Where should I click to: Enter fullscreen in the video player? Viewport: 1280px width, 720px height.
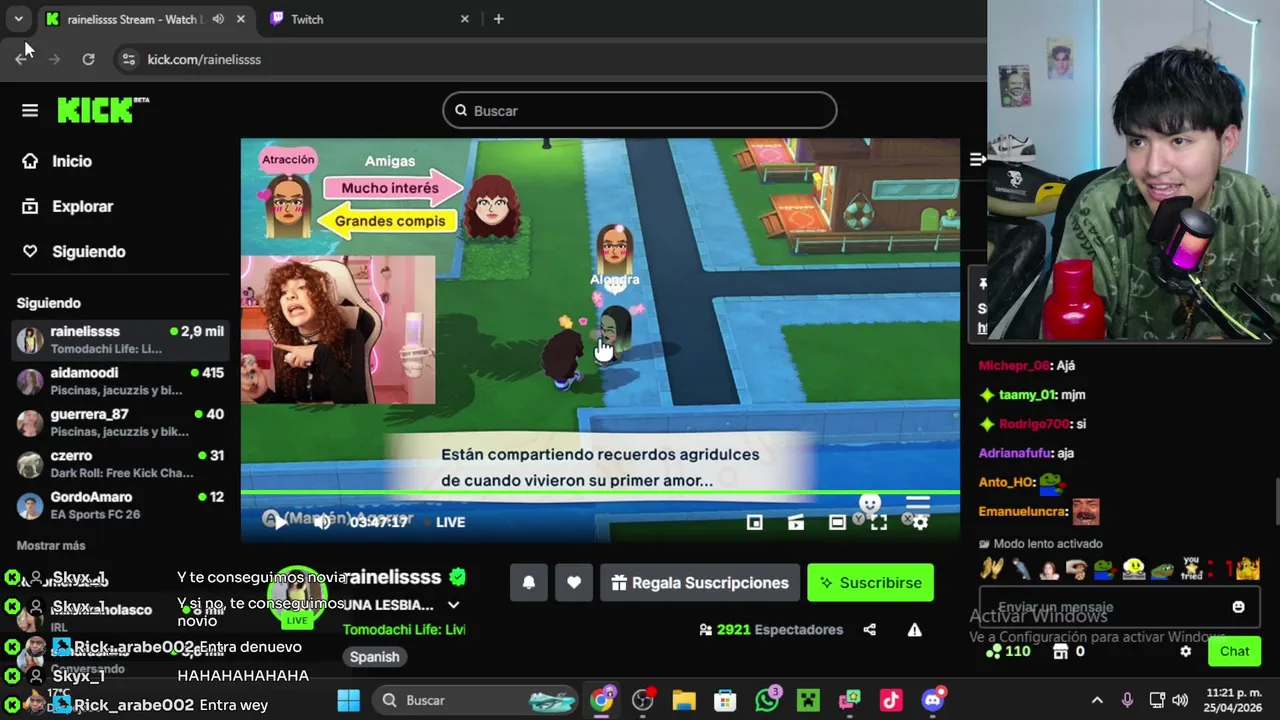click(878, 522)
